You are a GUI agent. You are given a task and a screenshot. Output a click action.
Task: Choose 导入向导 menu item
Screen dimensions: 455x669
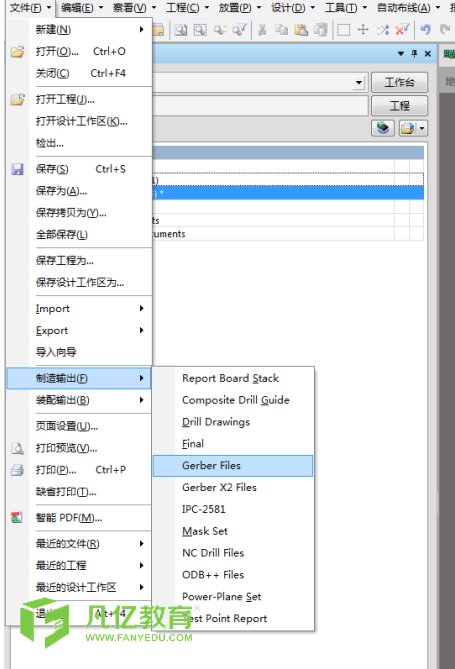(x=79, y=352)
